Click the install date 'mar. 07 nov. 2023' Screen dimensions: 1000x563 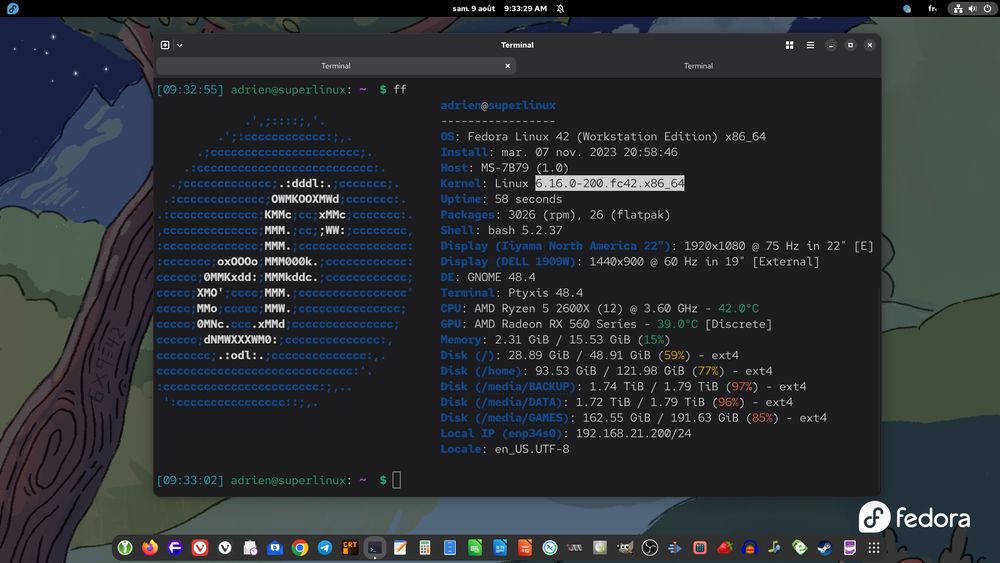click(x=559, y=152)
